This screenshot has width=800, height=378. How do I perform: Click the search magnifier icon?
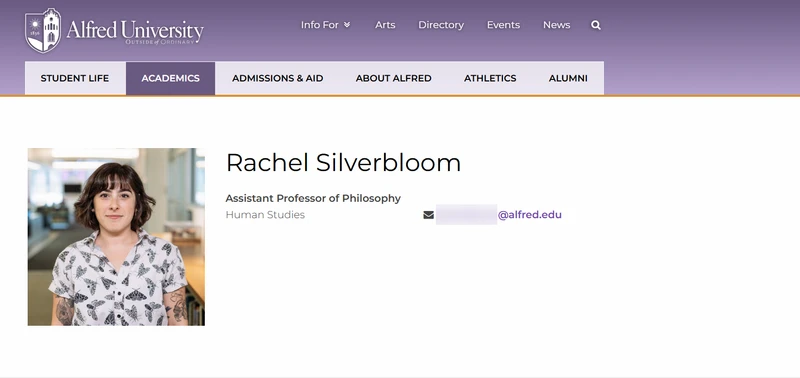click(x=595, y=25)
